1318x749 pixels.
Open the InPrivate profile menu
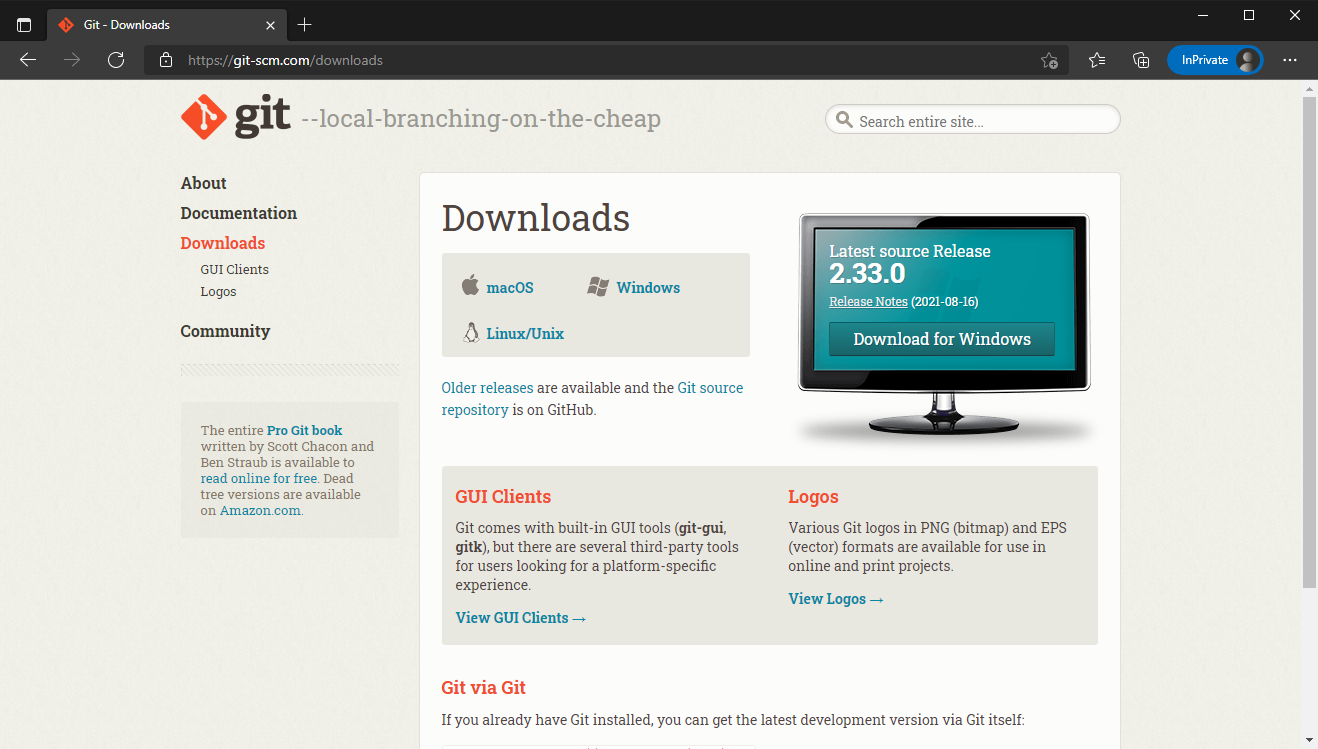pyautogui.click(x=1215, y=60)
